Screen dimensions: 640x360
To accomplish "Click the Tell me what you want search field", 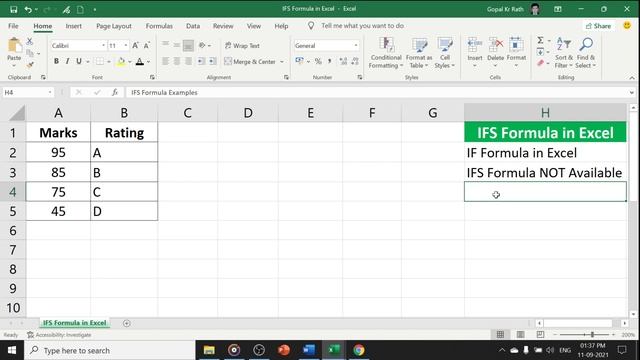I will (x=362, y=26).
